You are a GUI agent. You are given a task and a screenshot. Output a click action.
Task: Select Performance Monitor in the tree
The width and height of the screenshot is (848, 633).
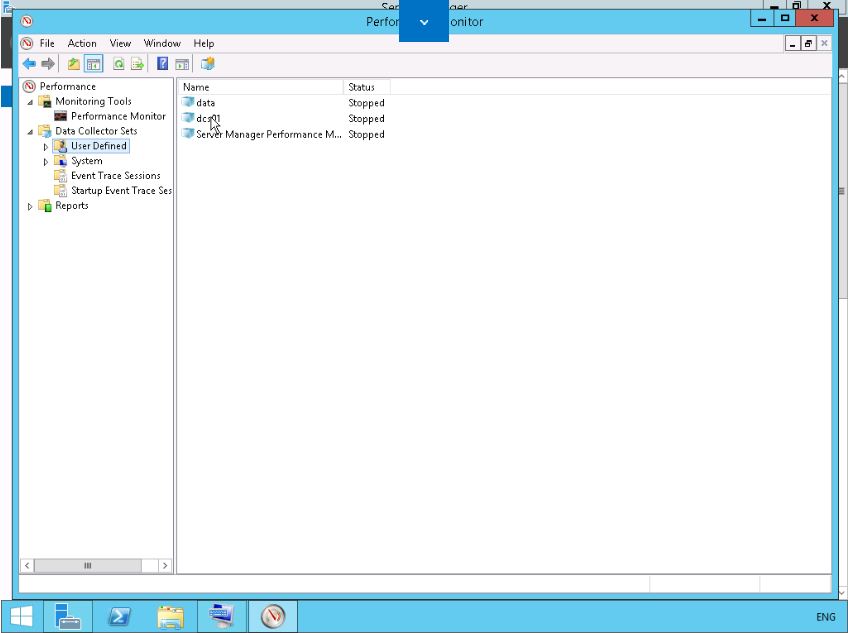click(118, 116)
